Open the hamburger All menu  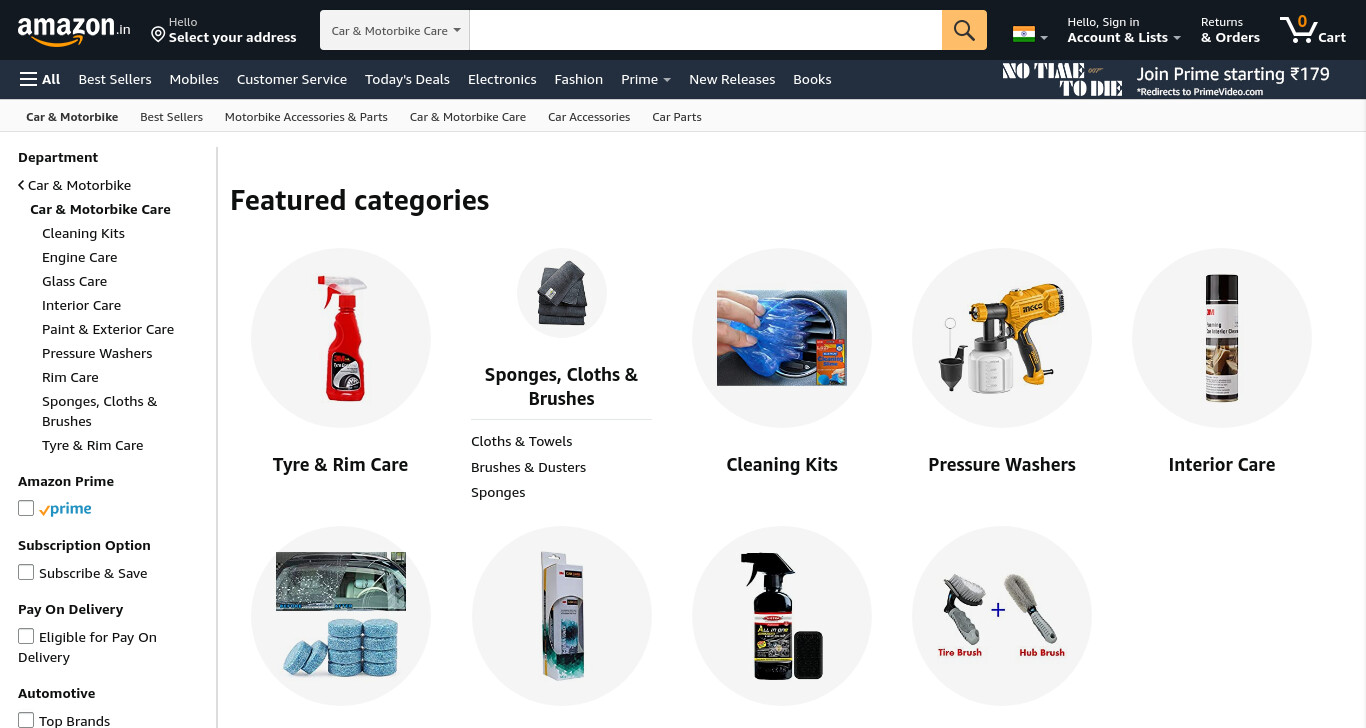click(x=40, y=79)
